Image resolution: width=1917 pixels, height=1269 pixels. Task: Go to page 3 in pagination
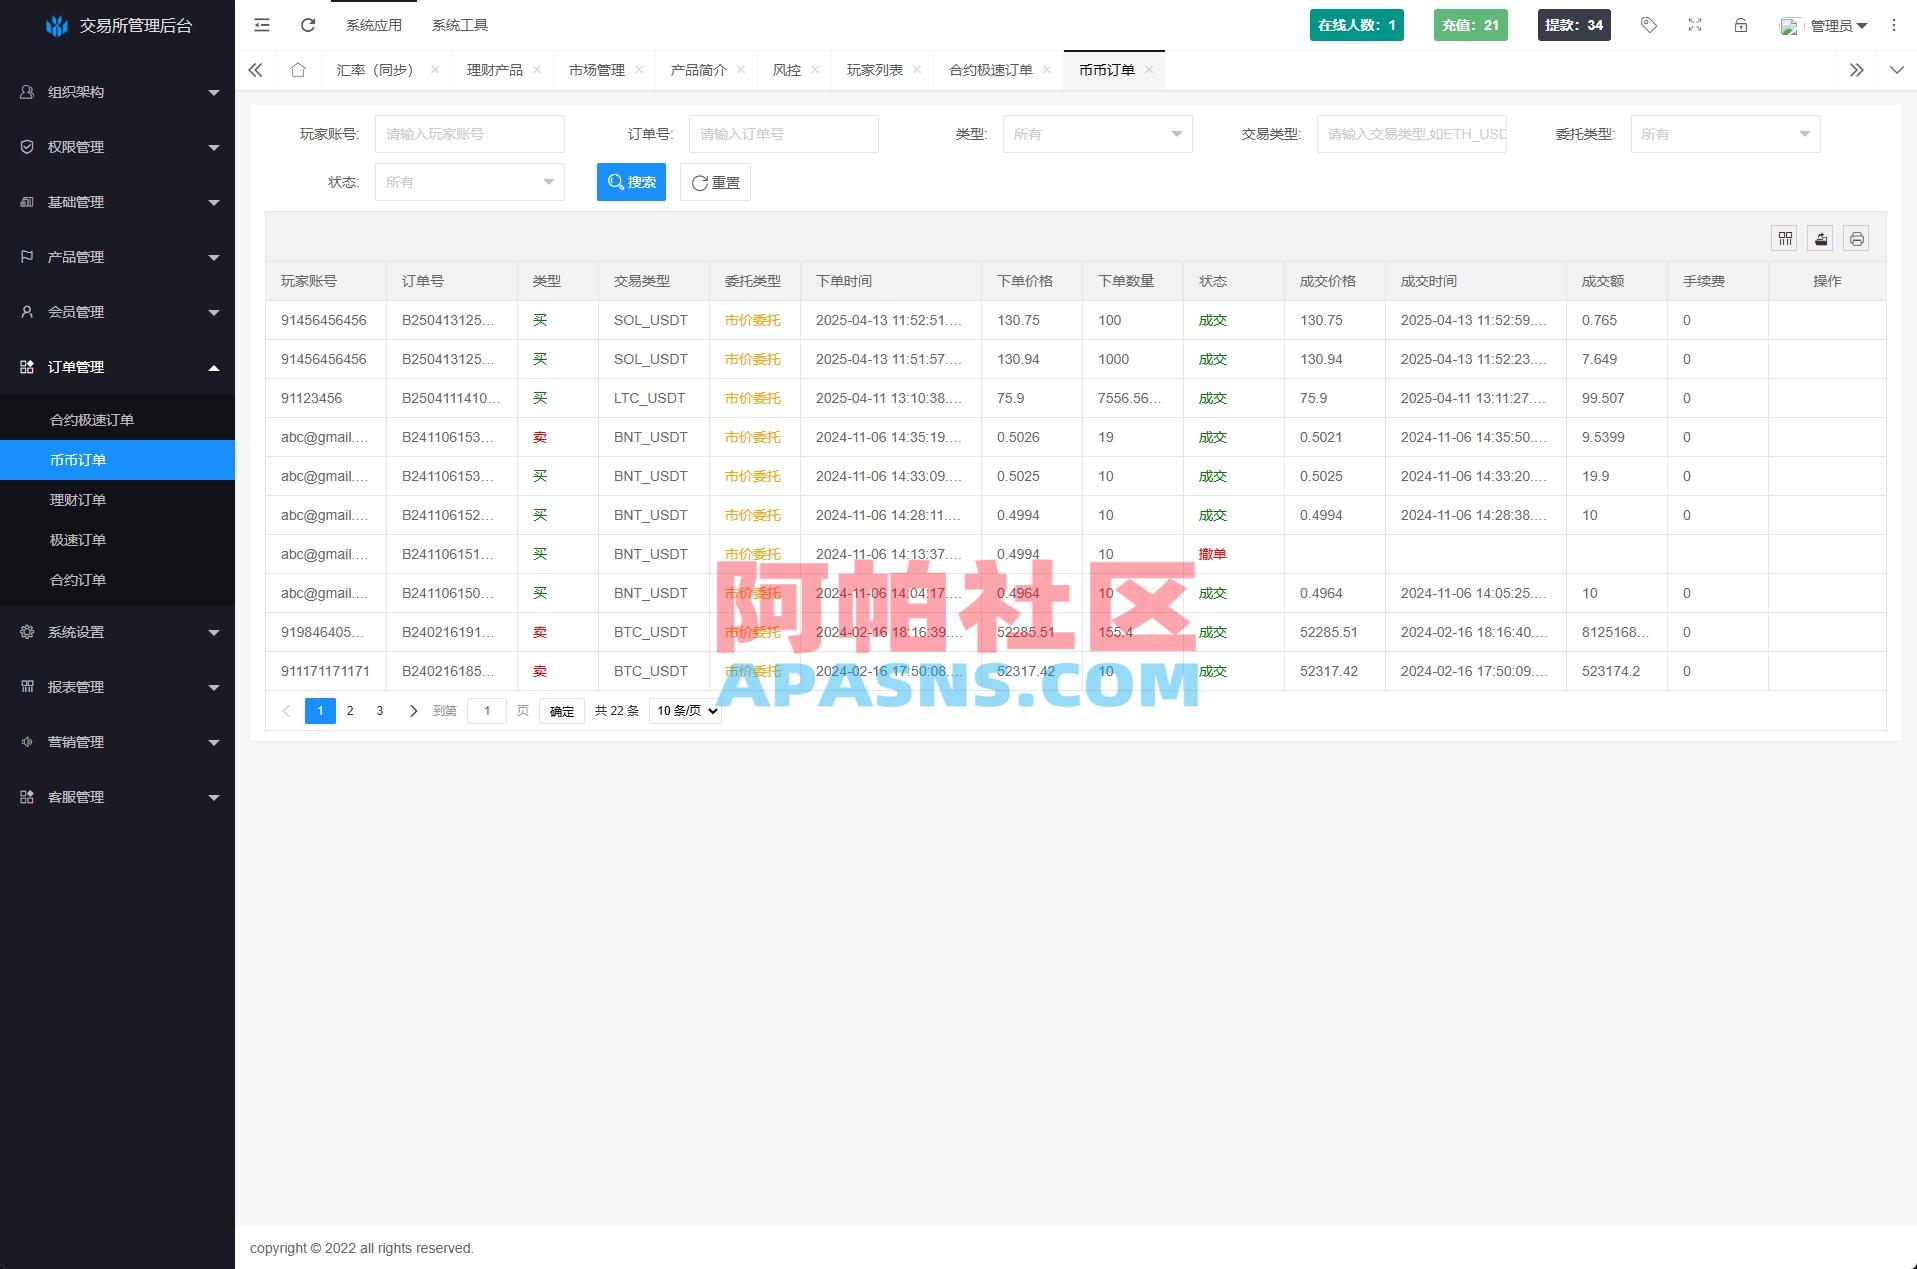click(x=379, y=710)
